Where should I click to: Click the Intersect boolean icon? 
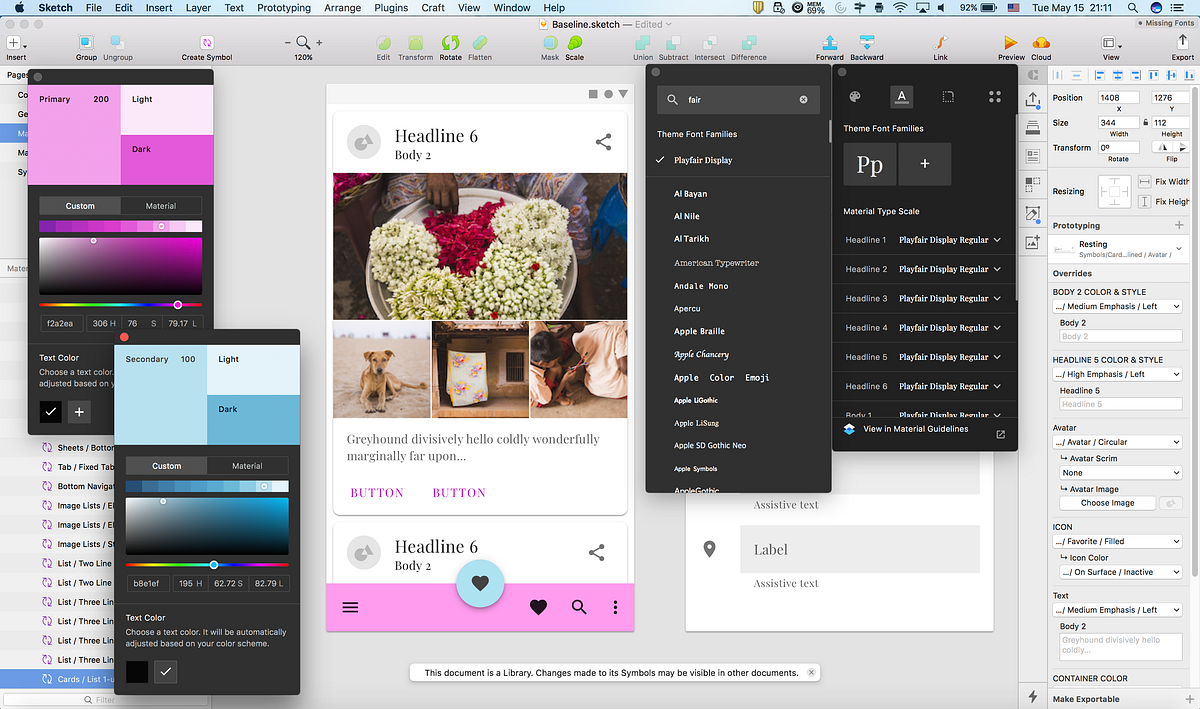click(709, 43)
